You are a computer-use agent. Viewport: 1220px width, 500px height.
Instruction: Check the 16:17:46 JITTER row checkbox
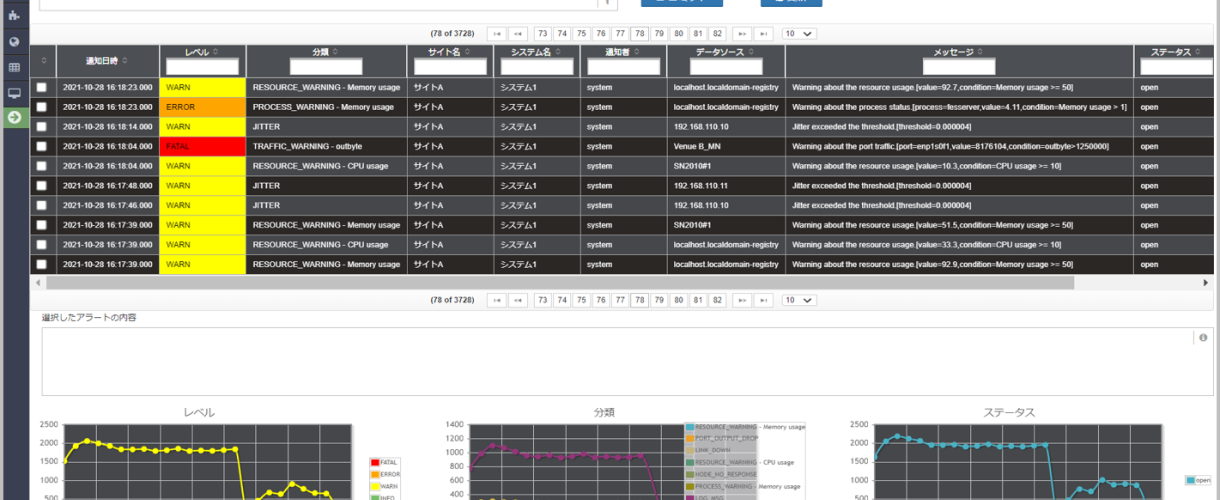pos(42,205)
